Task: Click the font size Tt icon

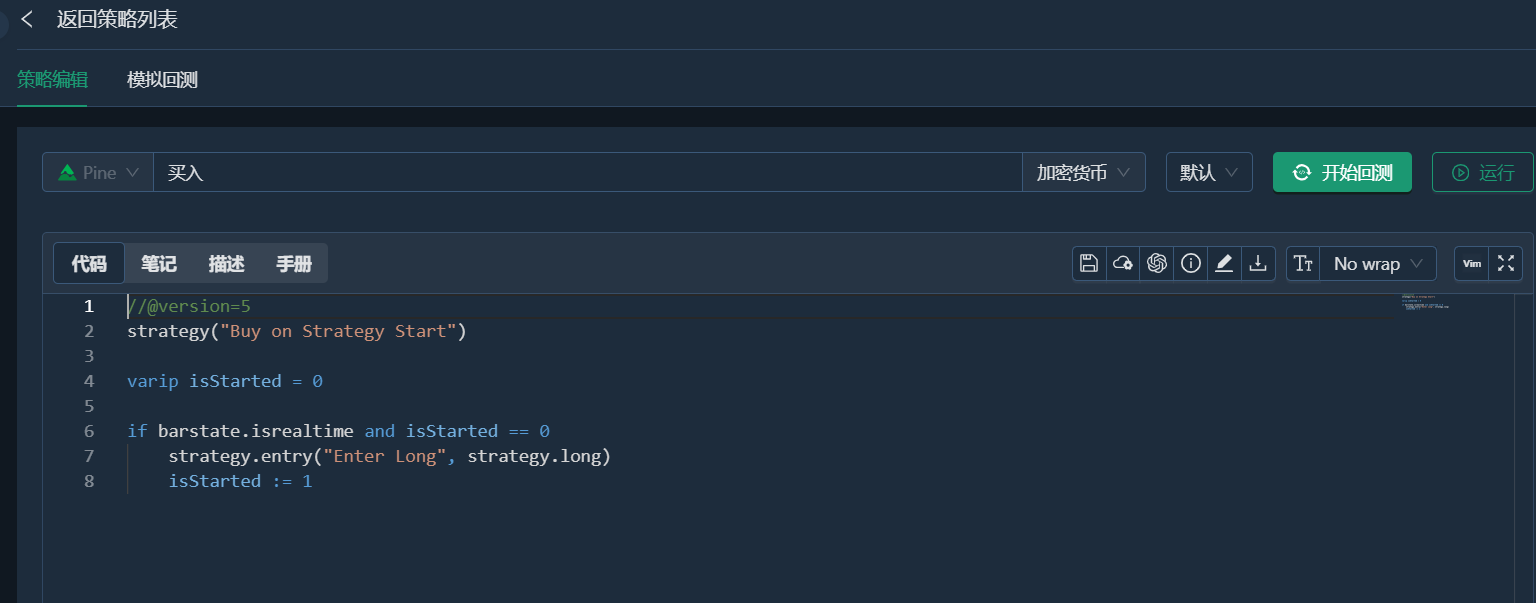Action: [x=1303, y=263]
